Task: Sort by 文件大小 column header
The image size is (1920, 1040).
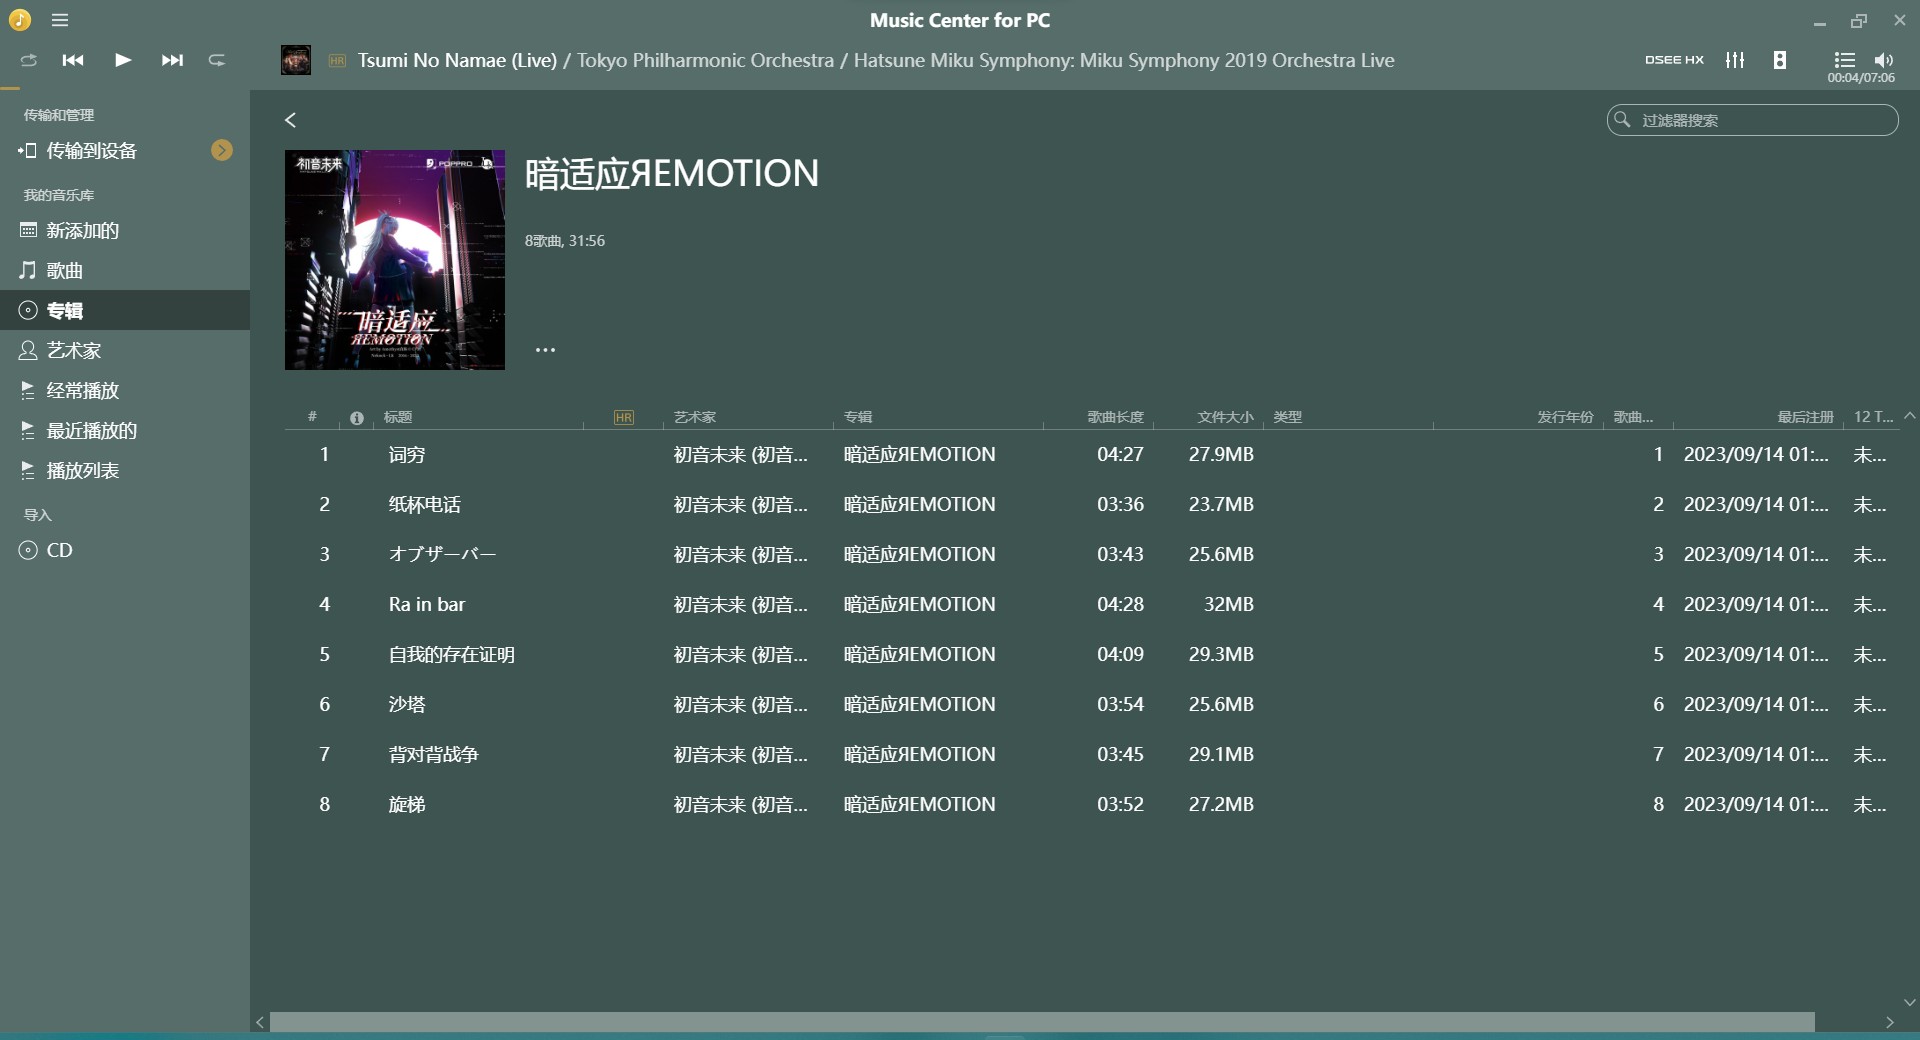Action: coord(1225,417)
